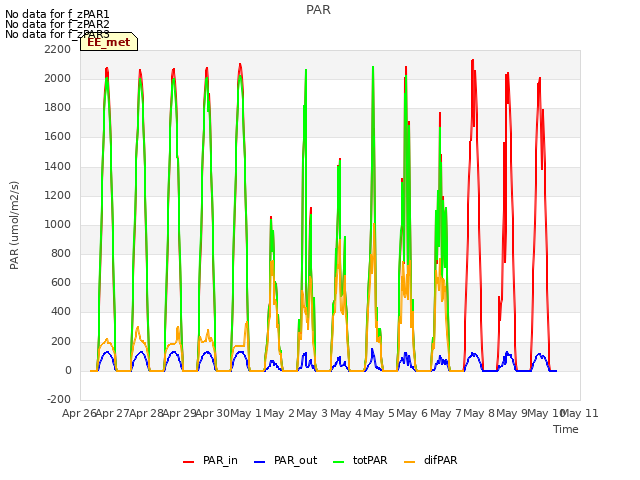Screen dimensions: 640x480
Task: Click the Time axis label
Action: (x=566, y=429)
